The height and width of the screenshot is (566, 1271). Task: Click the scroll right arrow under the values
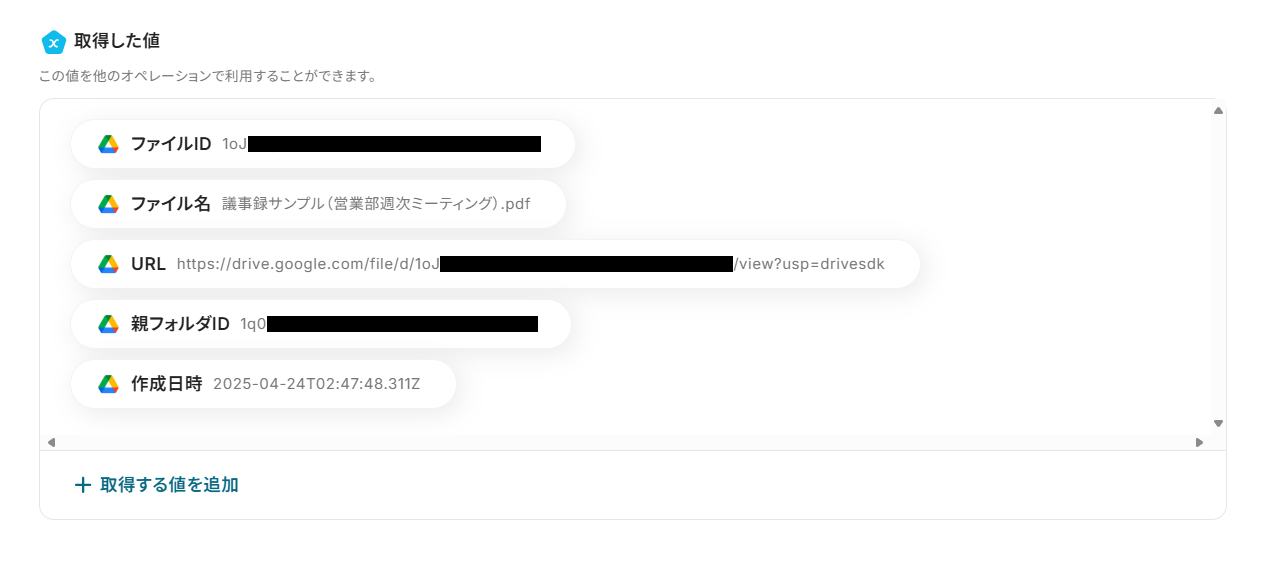coord(1199,442)
